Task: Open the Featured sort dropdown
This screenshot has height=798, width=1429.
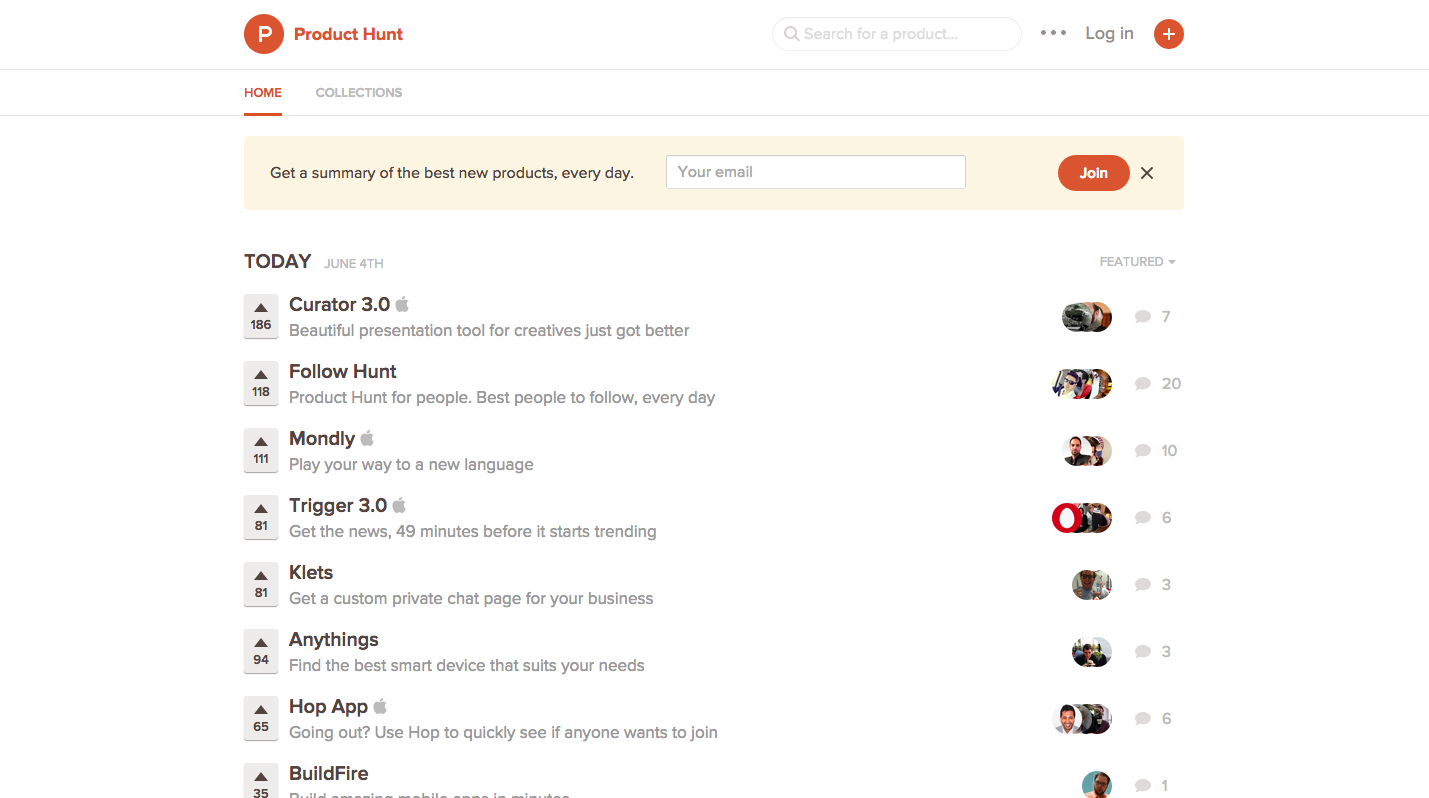Action: tap(1137, 262)
